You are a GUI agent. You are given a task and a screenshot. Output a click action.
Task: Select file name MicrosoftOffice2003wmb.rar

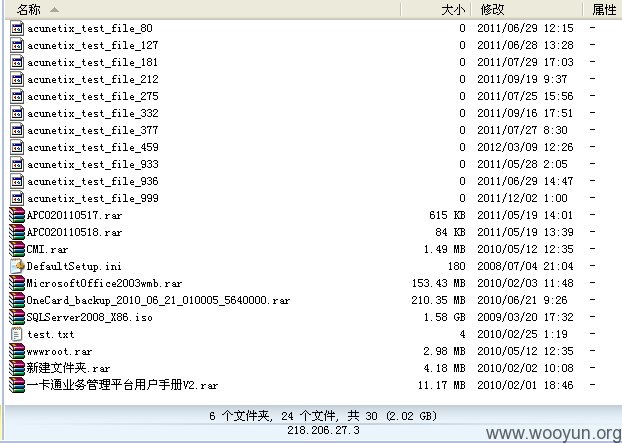pos(104,283)
